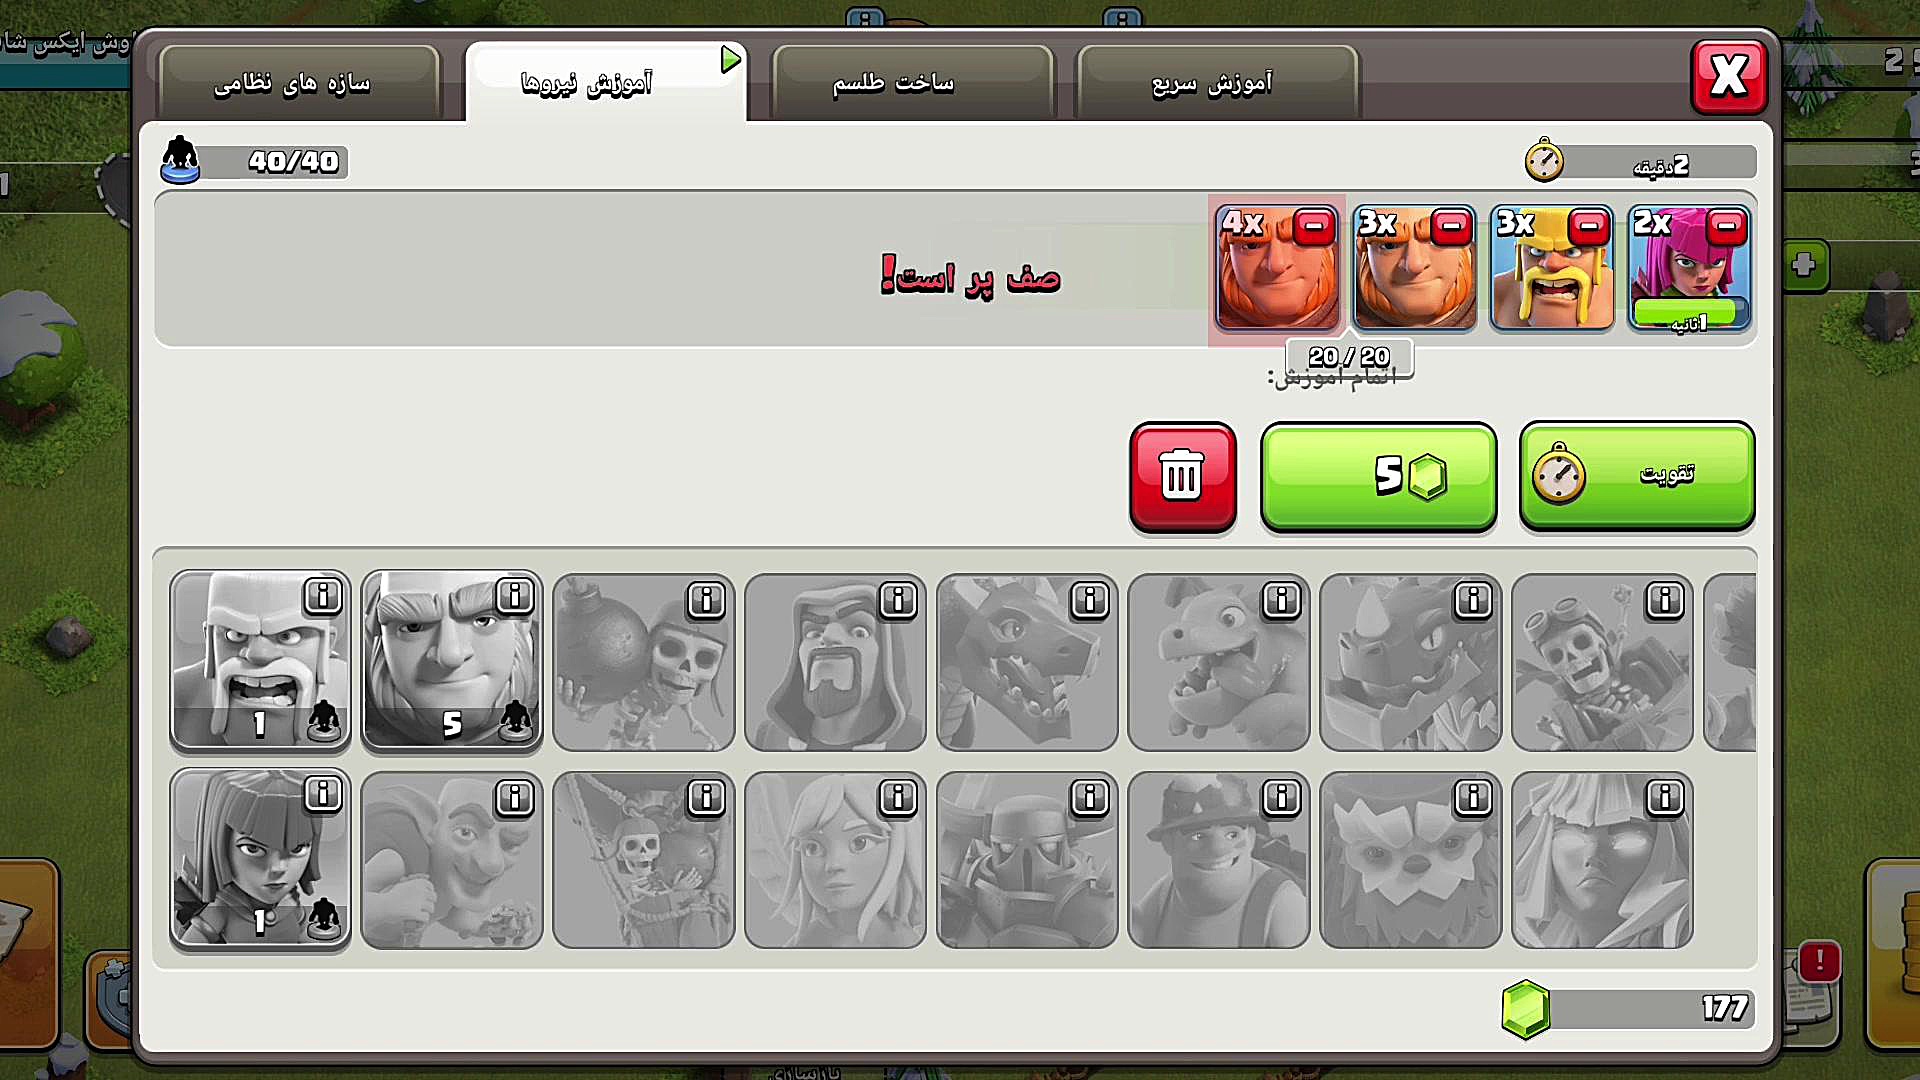The width and height of the screenshot is (1920, 1080).
Task: Finish training for 5 gems
Action: click(x=1379, y=476)
